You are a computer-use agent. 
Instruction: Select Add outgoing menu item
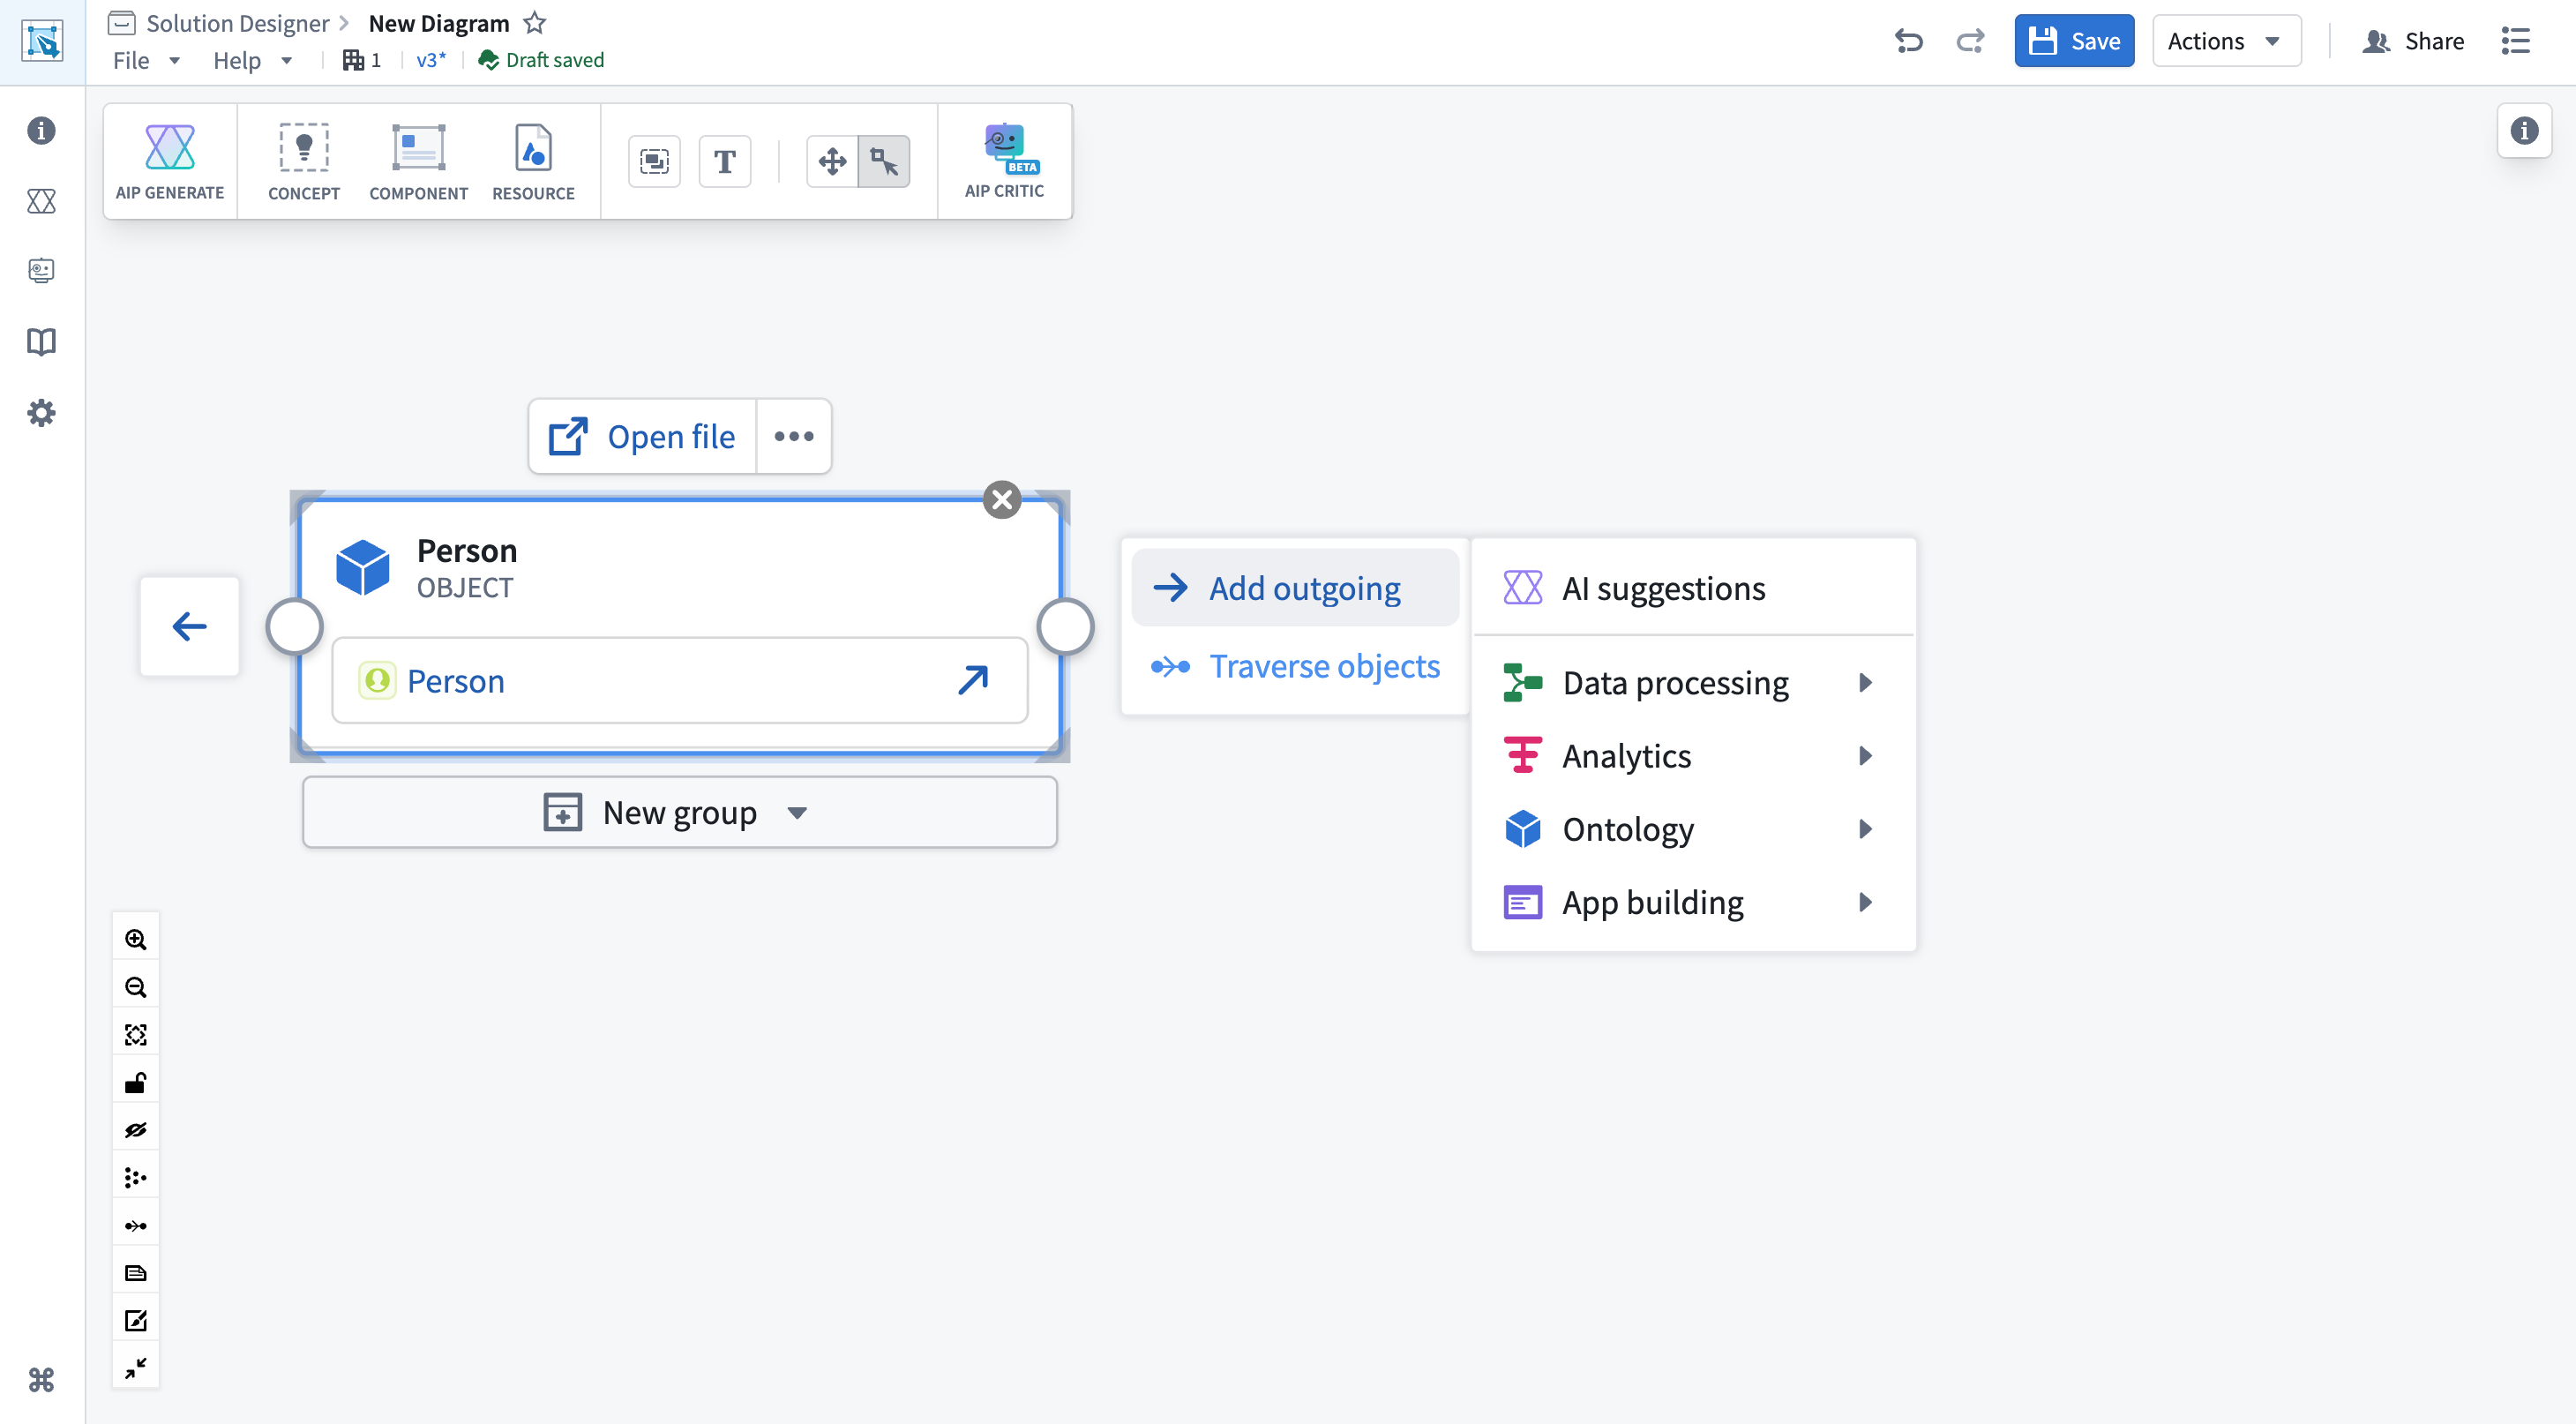1295,588
